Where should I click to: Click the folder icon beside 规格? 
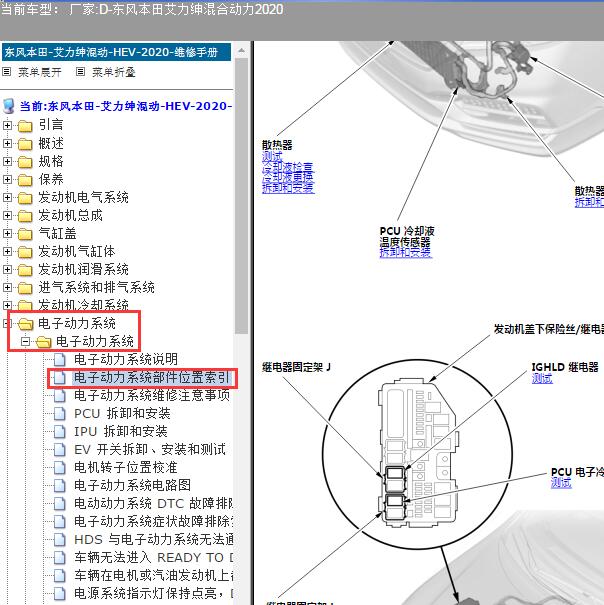25,162
